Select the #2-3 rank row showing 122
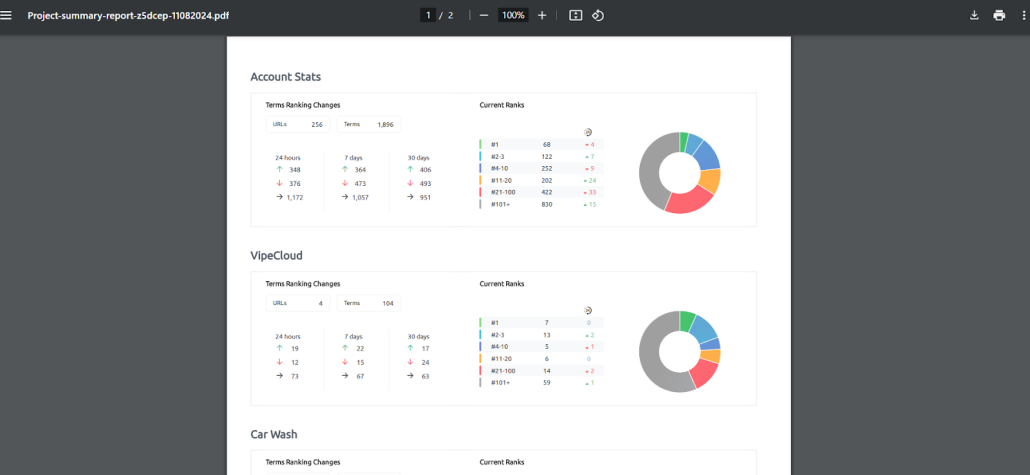Screen dimensions: 1030x475 [x=541, y=156]
